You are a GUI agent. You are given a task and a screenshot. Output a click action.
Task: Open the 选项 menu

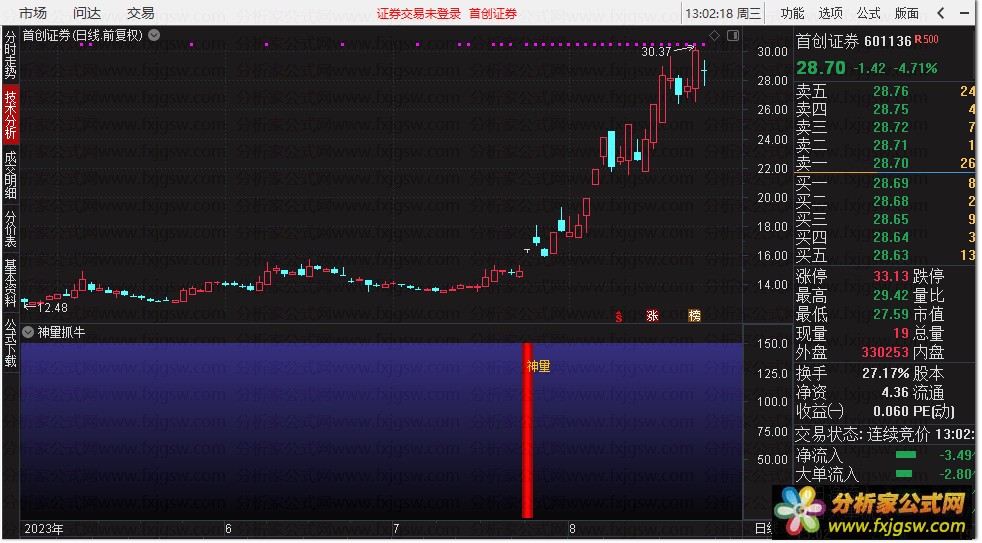tap(830, 13)
